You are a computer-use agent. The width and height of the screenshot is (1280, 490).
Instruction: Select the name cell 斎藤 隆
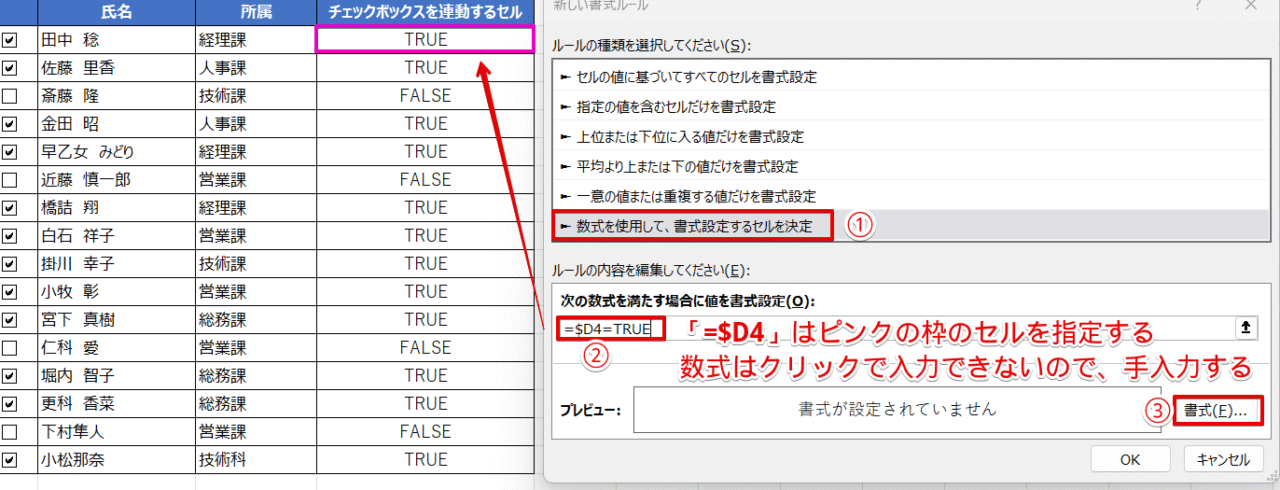(116, 97)
